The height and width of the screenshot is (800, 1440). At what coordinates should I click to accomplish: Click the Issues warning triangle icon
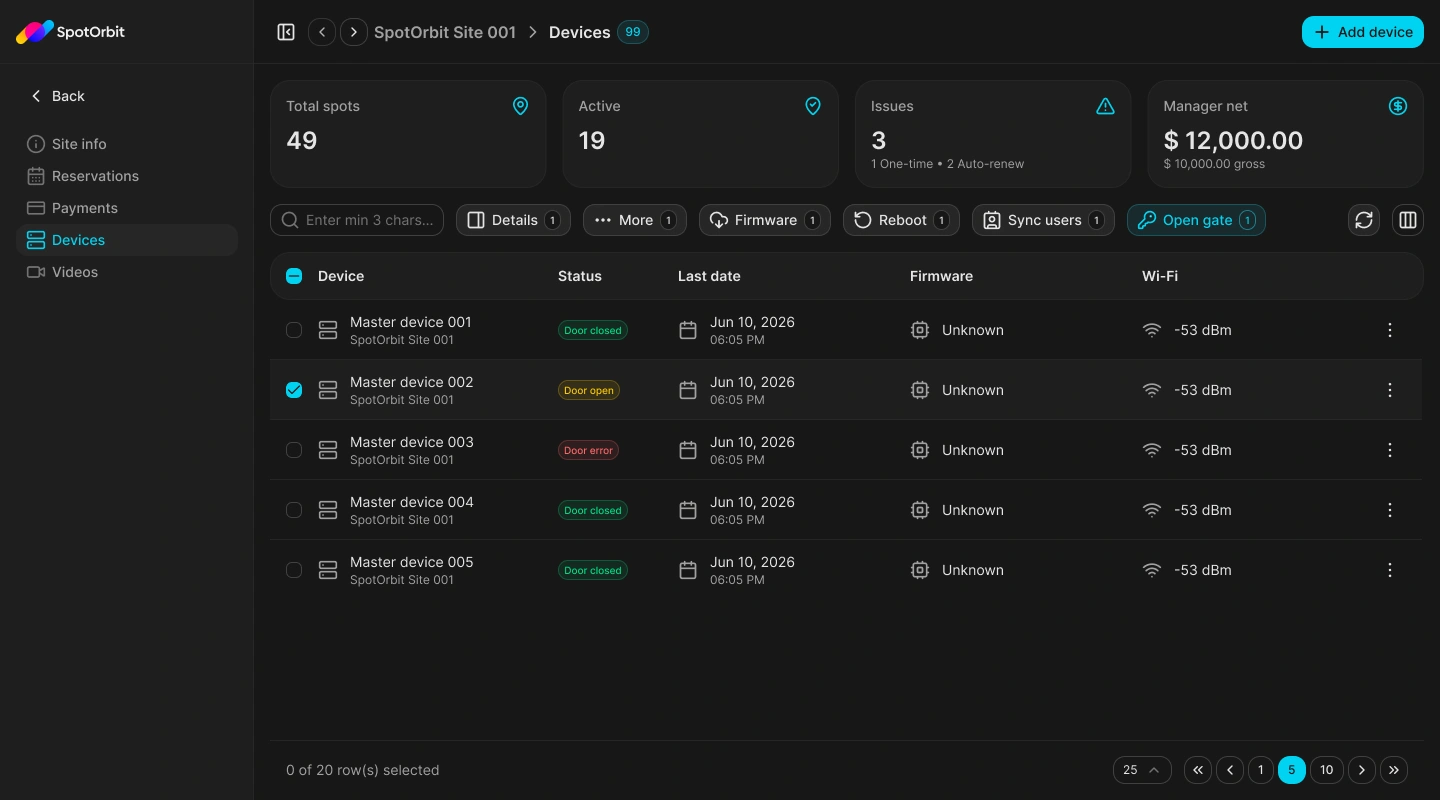pos(1105,106)
